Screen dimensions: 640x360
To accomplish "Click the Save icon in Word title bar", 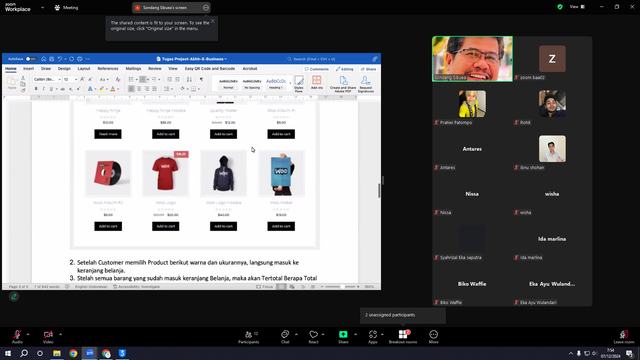I will tap(51, 59).
